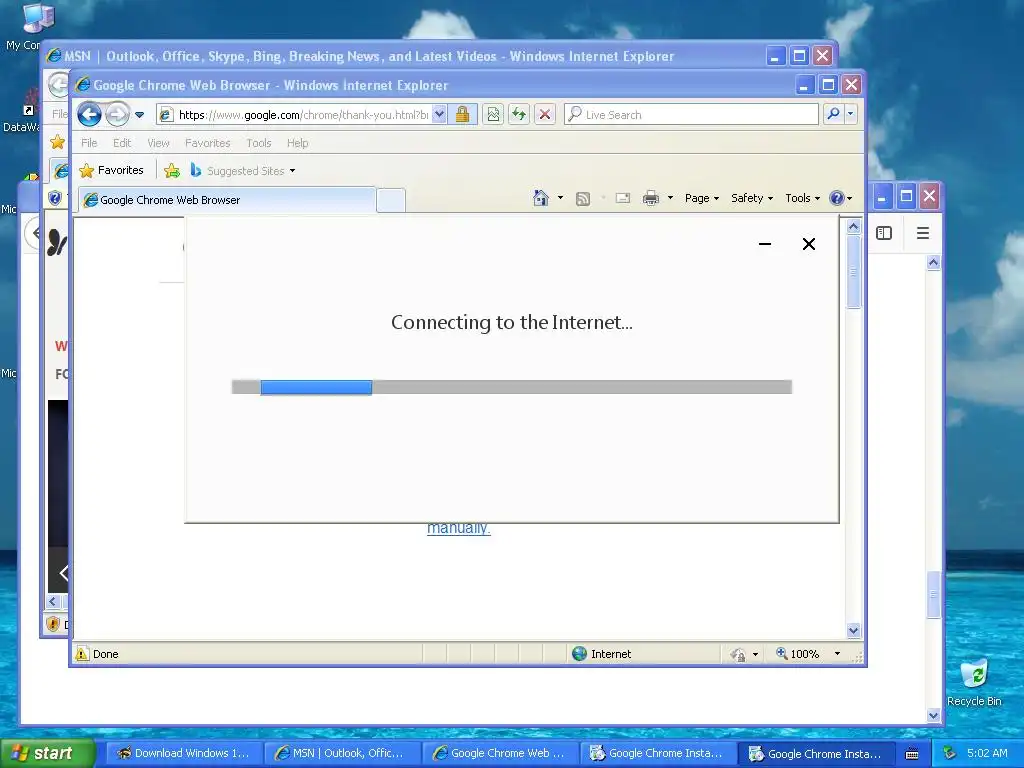Switch to Google Chrome Web taskbar item
1024x768 pixels.
pos(500,753)
